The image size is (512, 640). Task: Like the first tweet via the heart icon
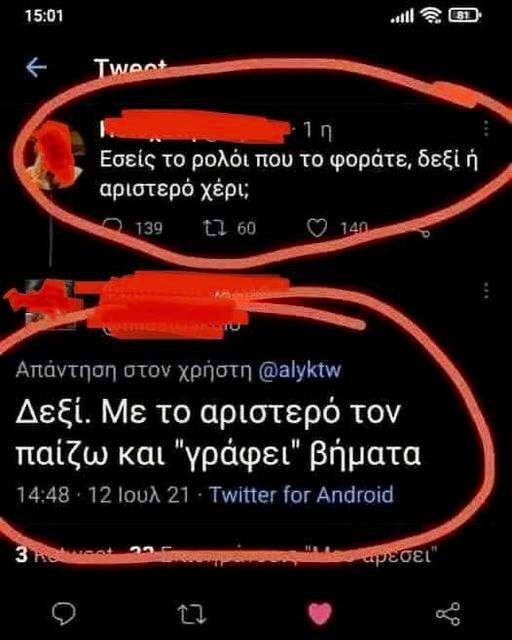(317, 228)
